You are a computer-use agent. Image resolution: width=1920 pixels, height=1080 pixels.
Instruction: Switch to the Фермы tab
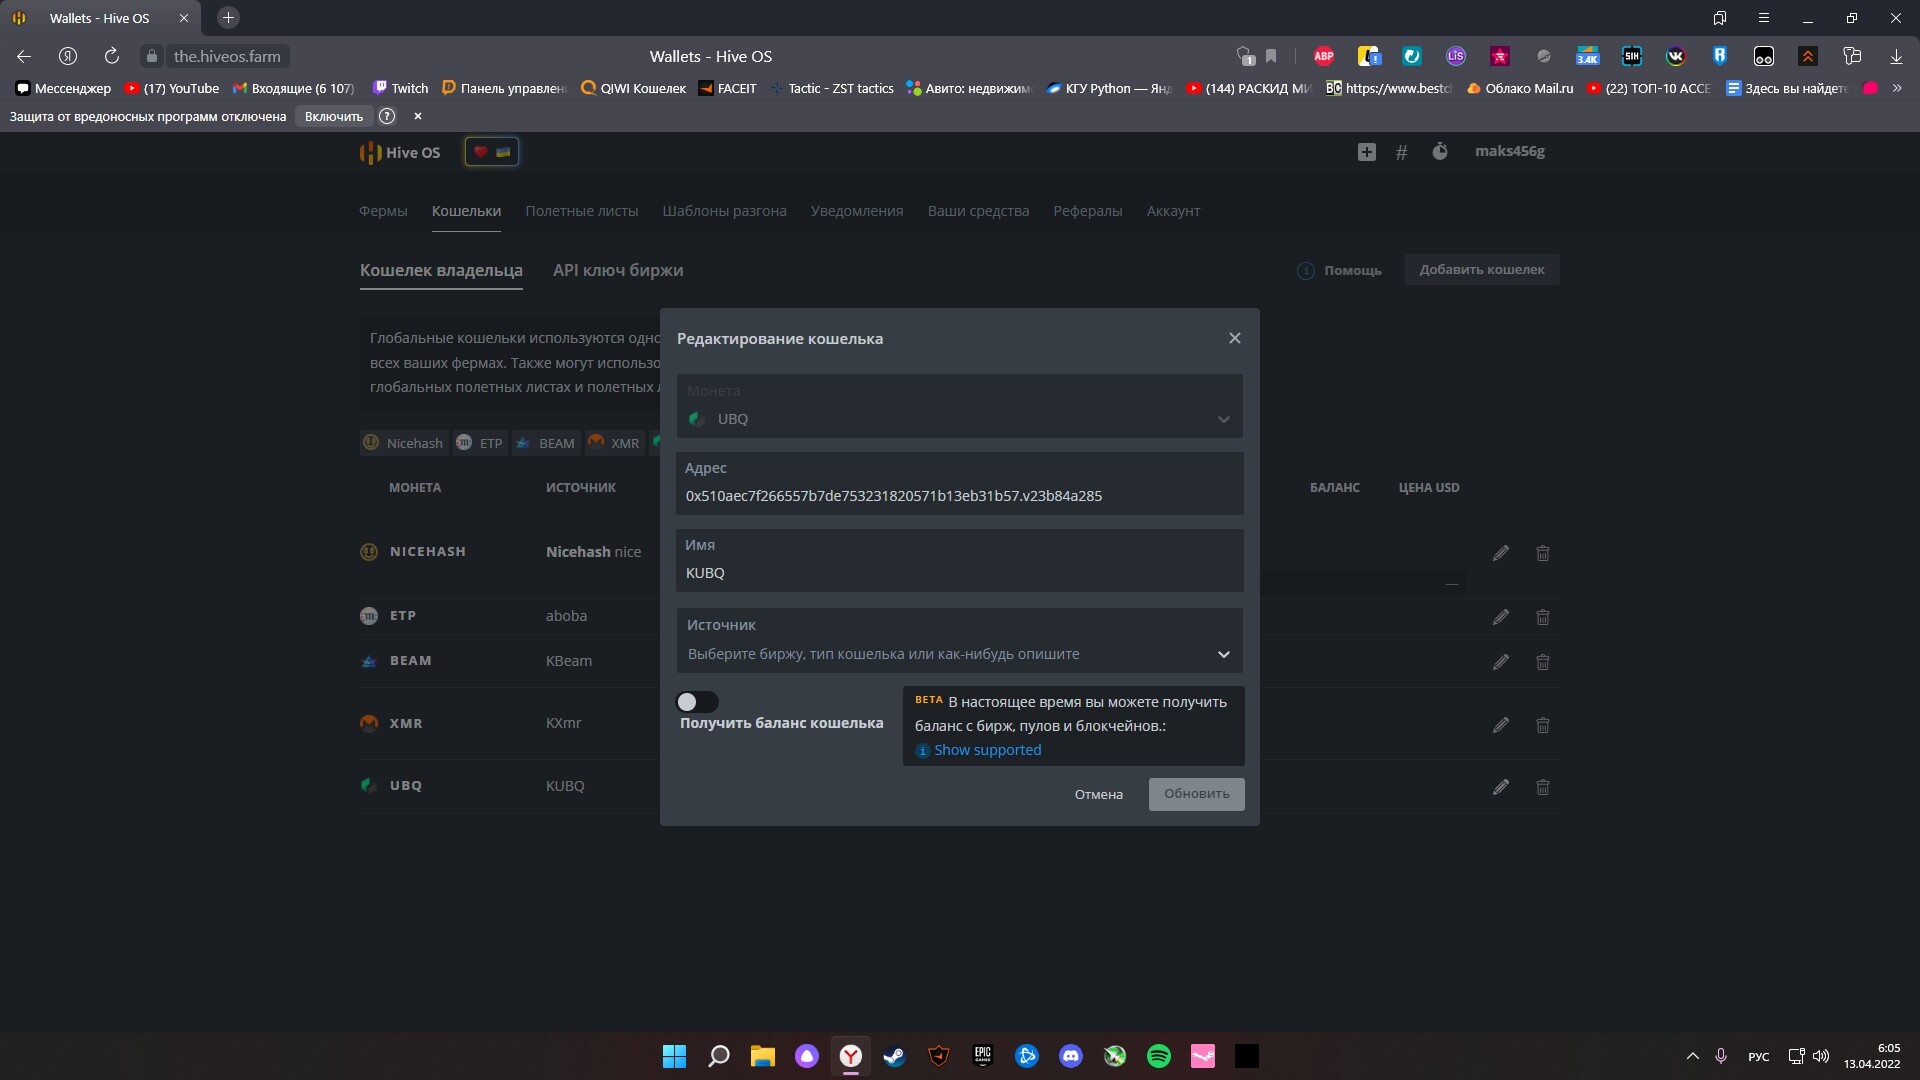tap(383, 211)
